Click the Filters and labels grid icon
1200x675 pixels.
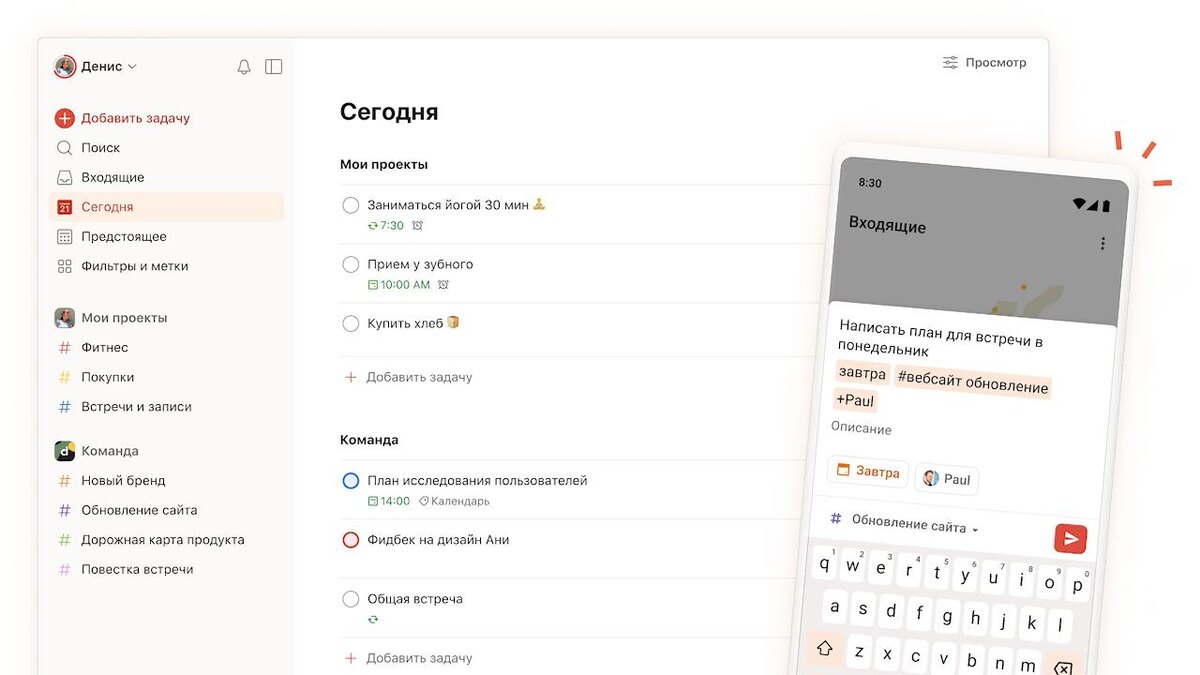coord(64,266)
